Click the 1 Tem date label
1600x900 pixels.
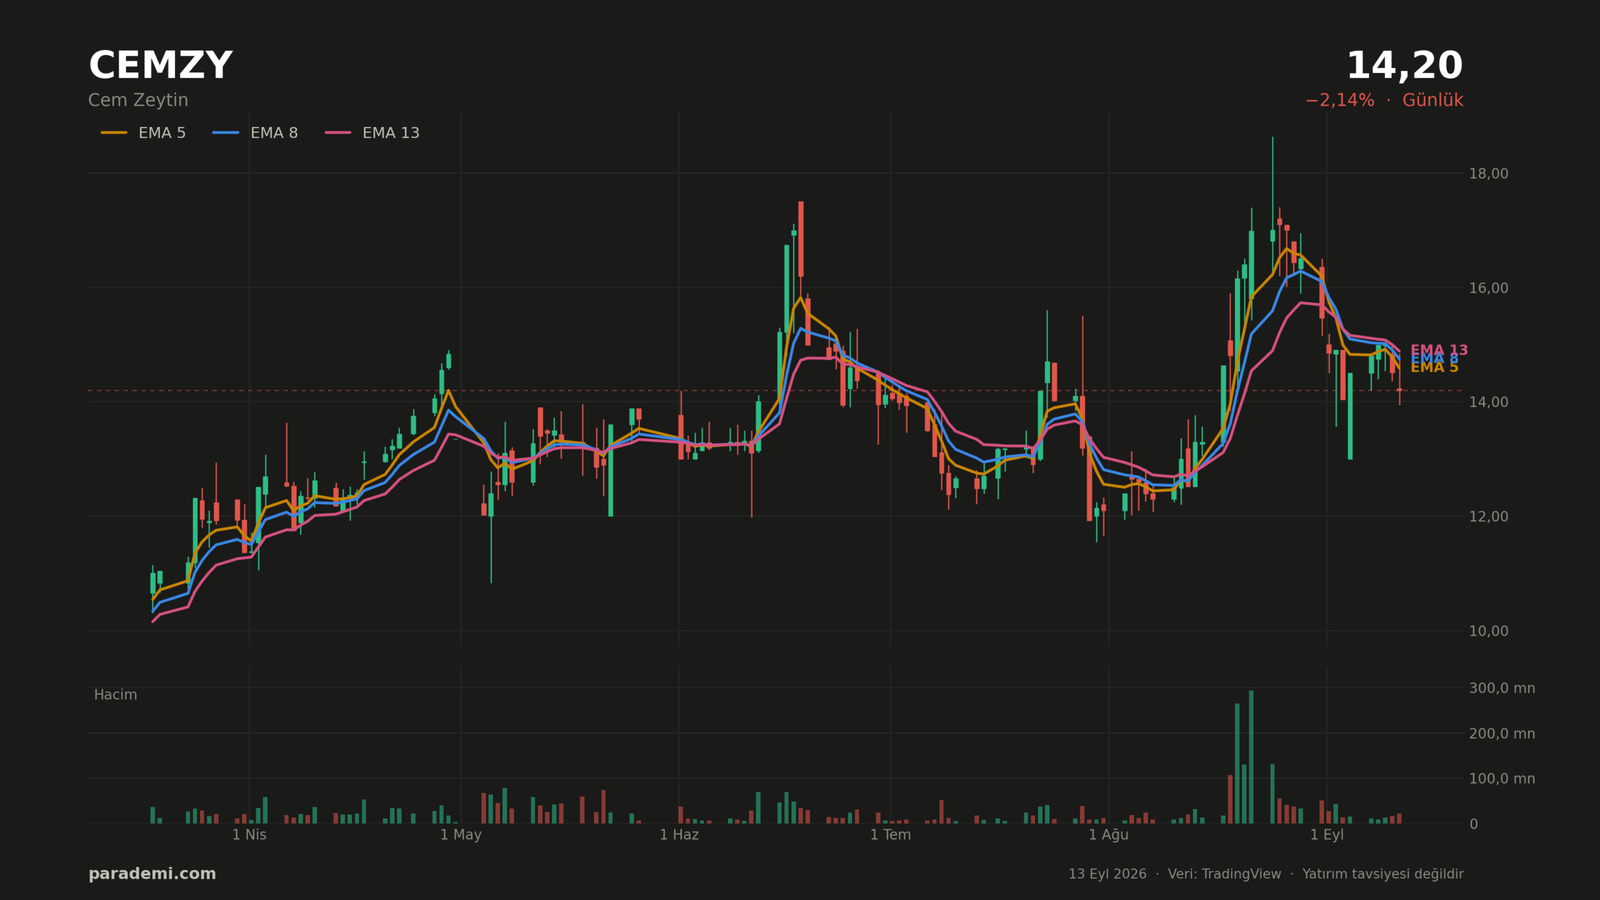coord(890,835)
